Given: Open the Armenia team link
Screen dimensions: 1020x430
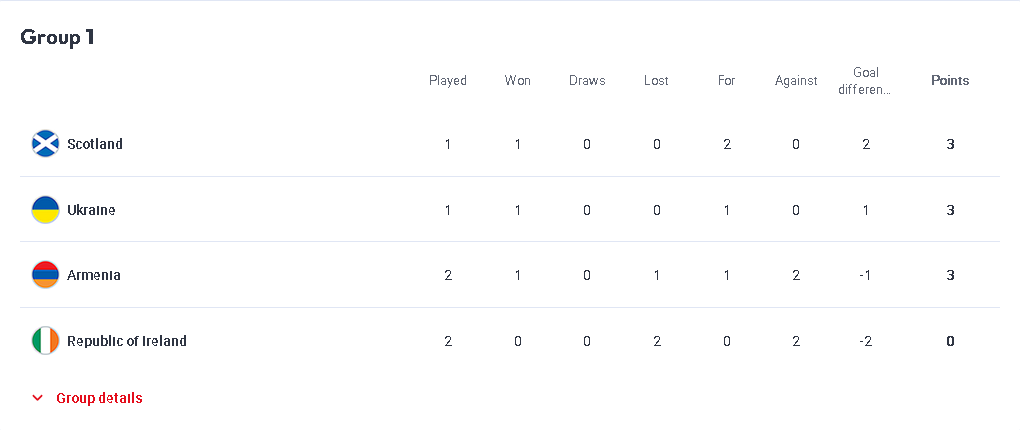Looking at the screenshot, I should coord(94,275).
